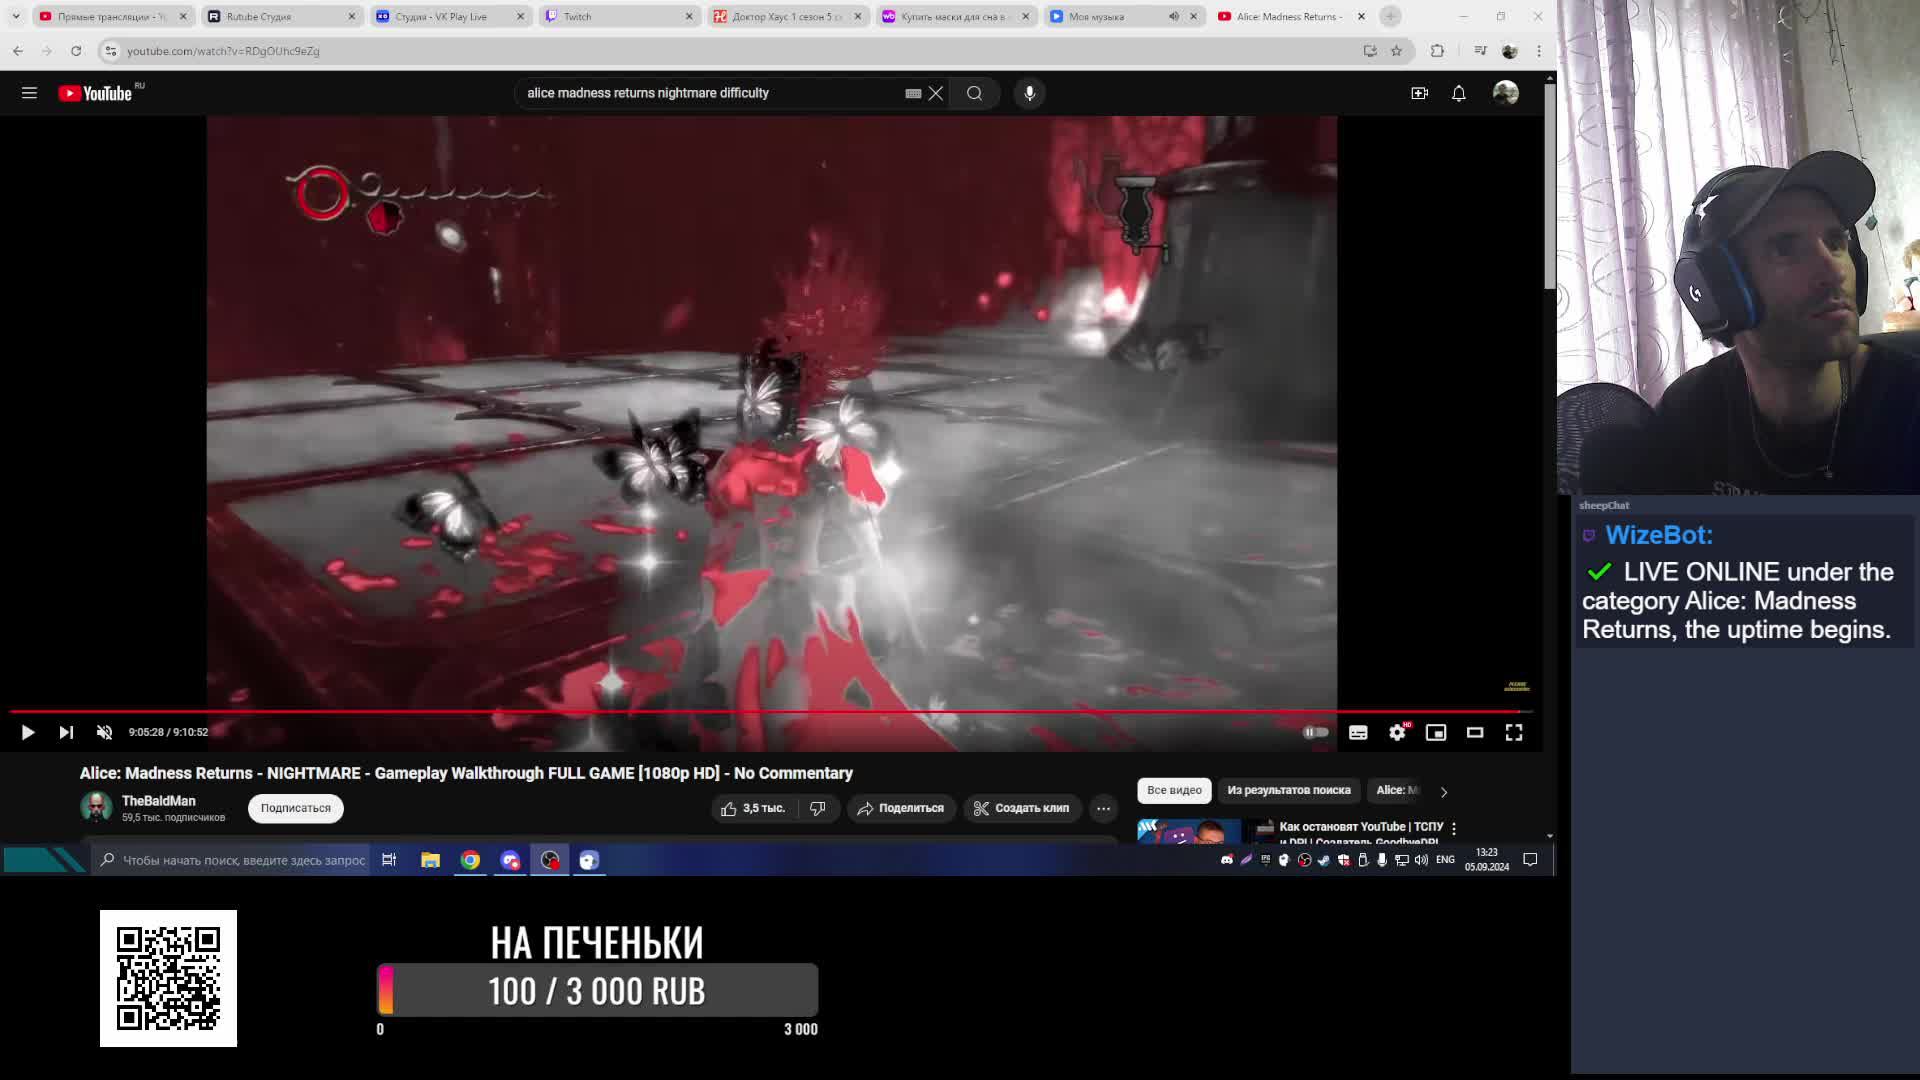Seek on the red video progress bar
Screen dimensions: 1920x1080
pyautogui.click(x=700, y=712)
